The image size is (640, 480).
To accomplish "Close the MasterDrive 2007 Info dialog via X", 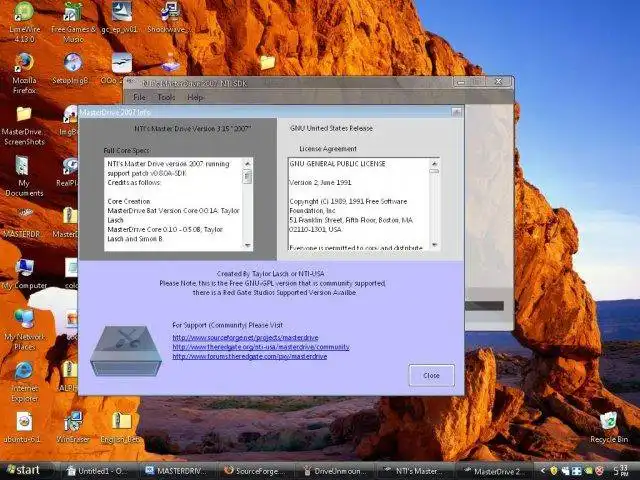I will click(x=457, y=111).
